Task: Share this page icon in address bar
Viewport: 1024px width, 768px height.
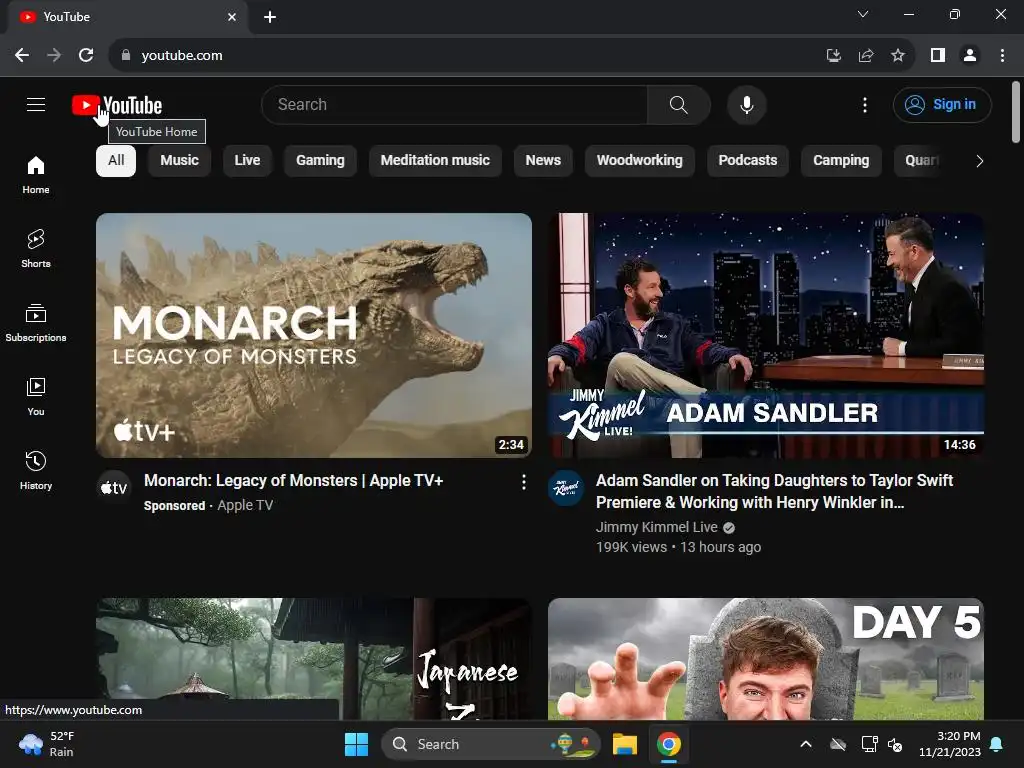Action: pyautogui.click(x=866, y=56)
